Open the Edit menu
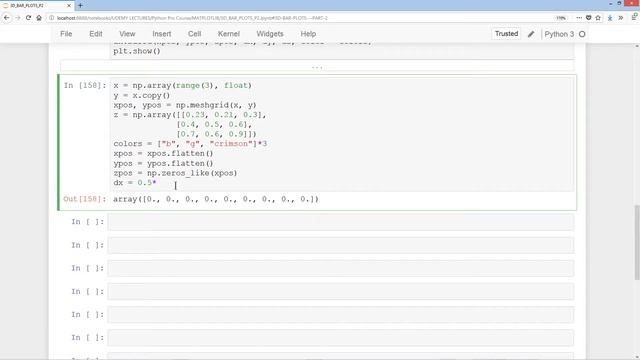 96,34
